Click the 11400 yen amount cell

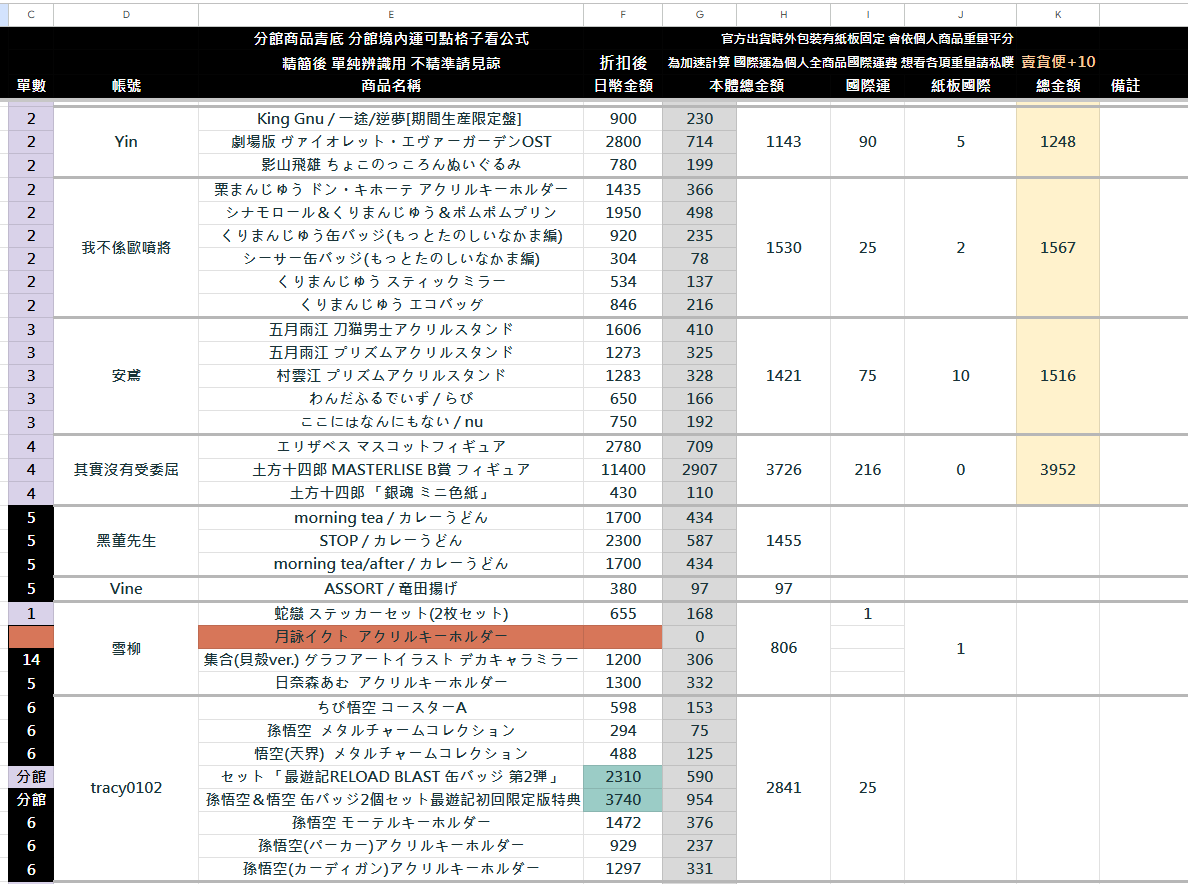pyautogui.click(x=623, y=470)
